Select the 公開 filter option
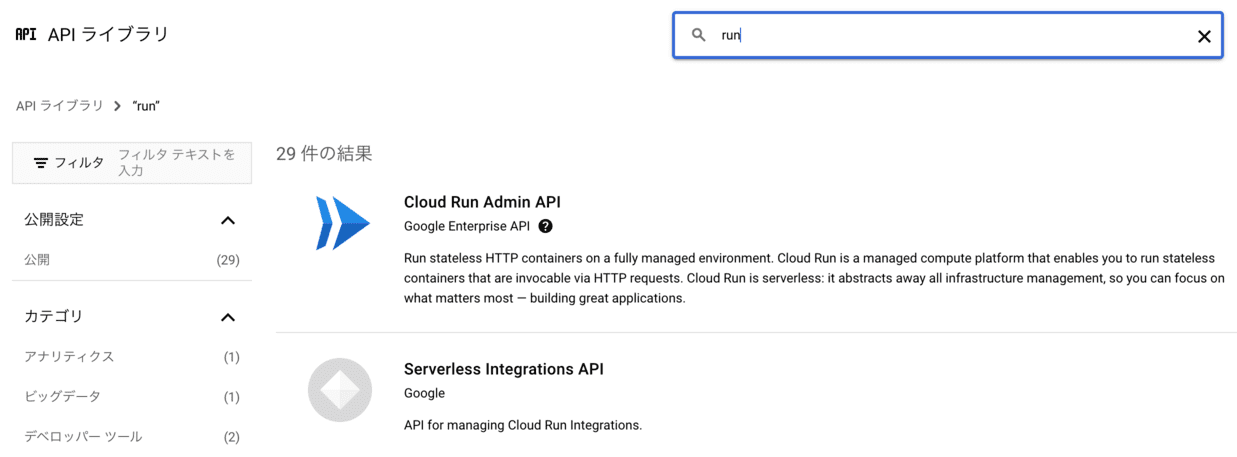1237x457 pixels. (x=37, y=260)
